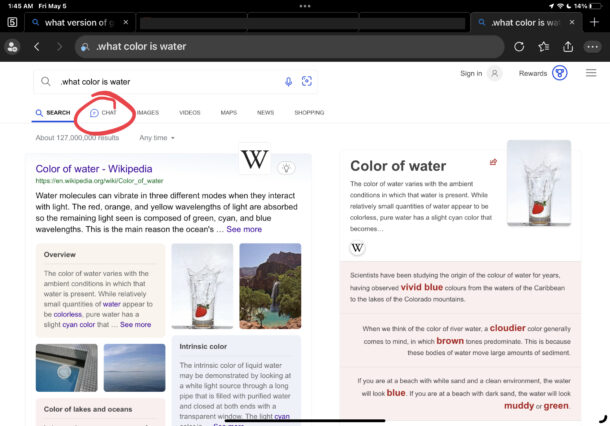The image size is (610, 426).
Task: Open a new tab with plus button
Action: tap(599, 21)
